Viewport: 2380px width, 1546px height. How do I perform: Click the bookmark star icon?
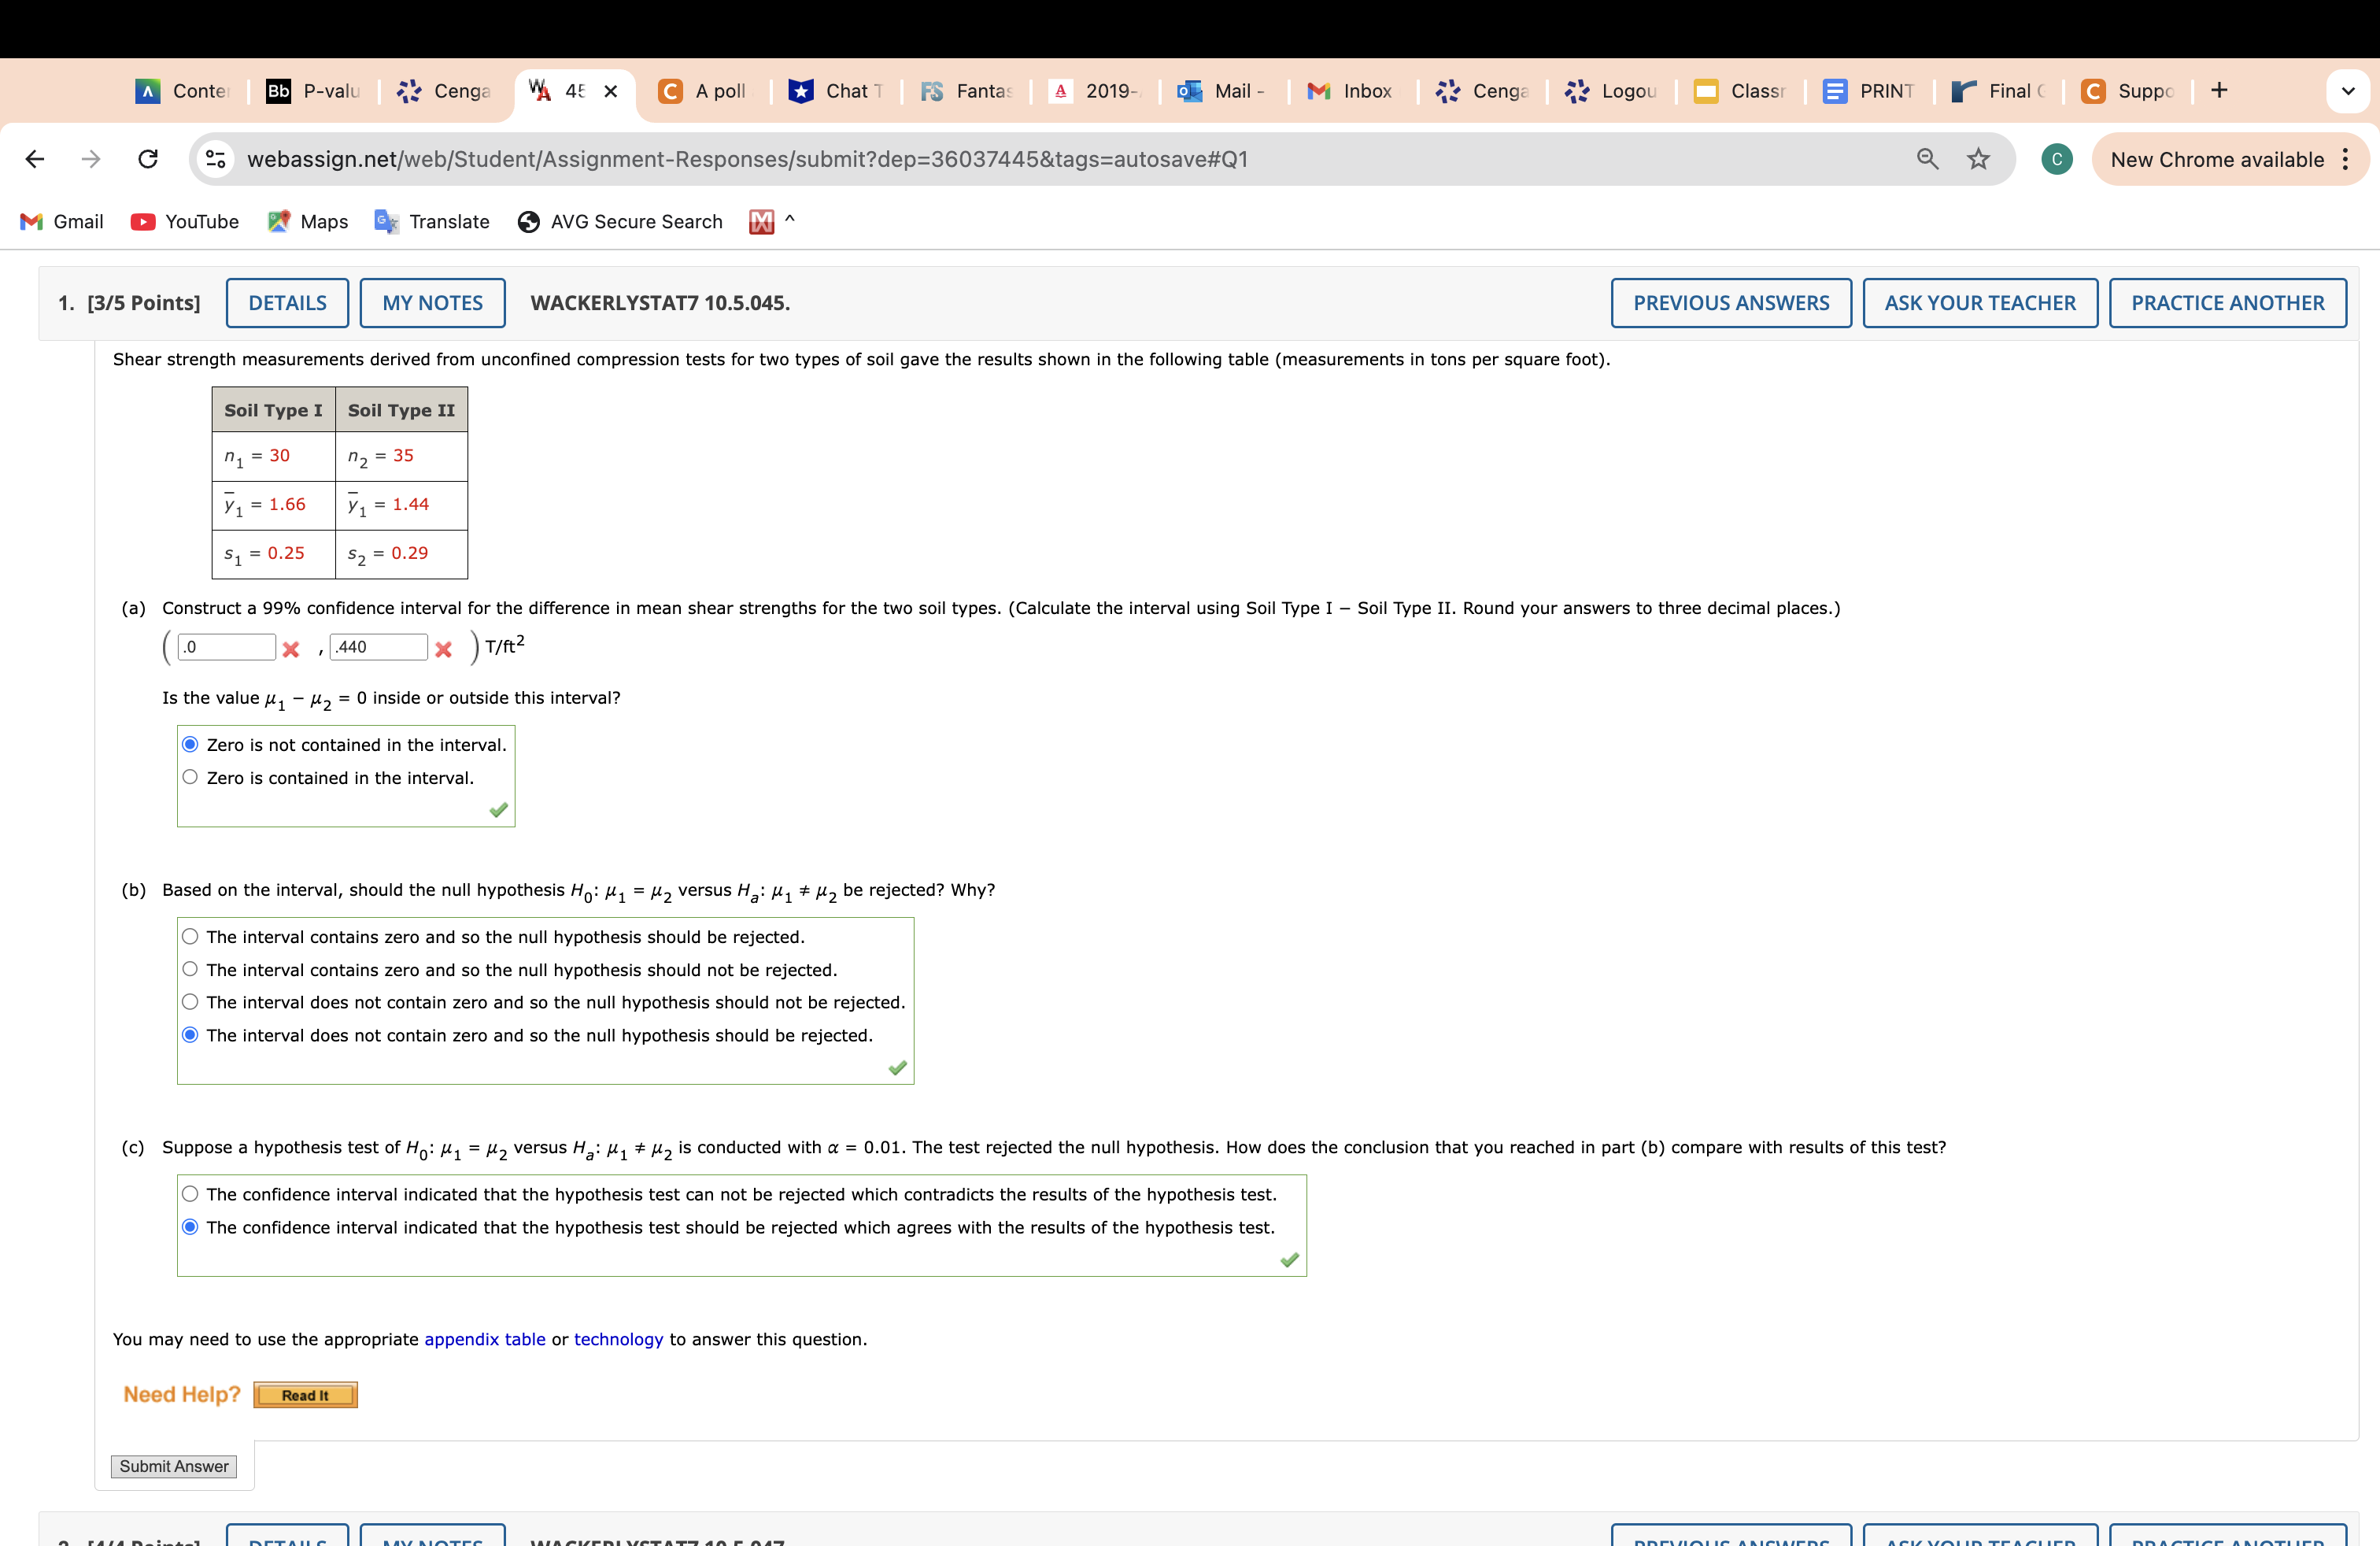tap(1978, 159)
